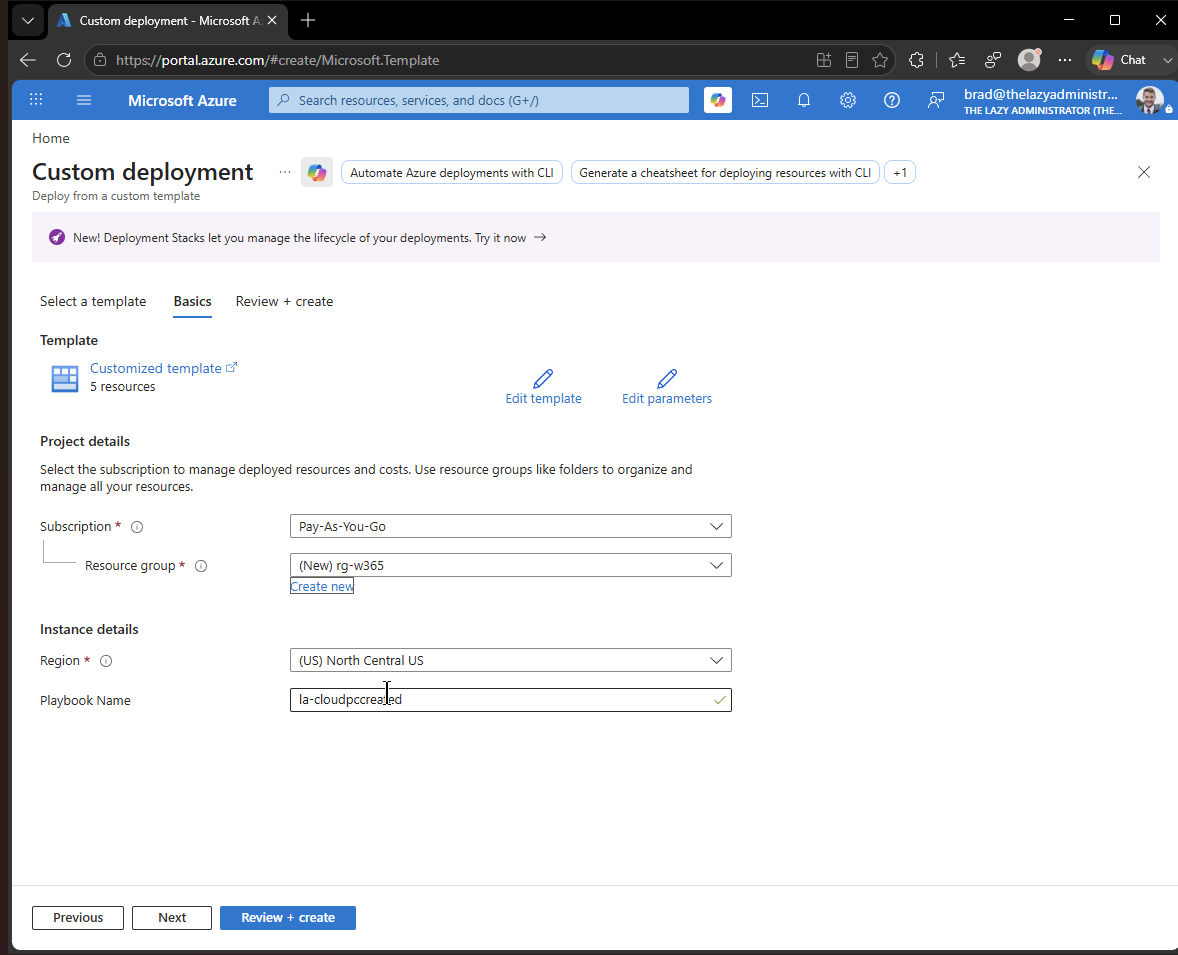Click the Next button
1178x955 pixels.
pyautogui.click(x=172, y=917)
